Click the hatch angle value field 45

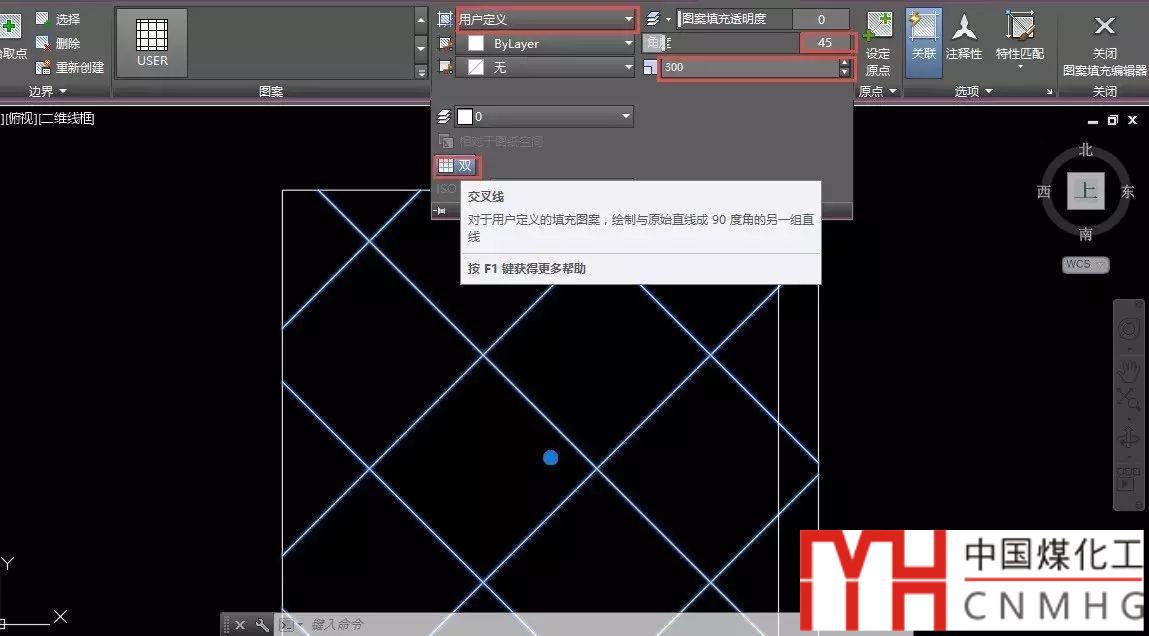[x=825, y=43]
